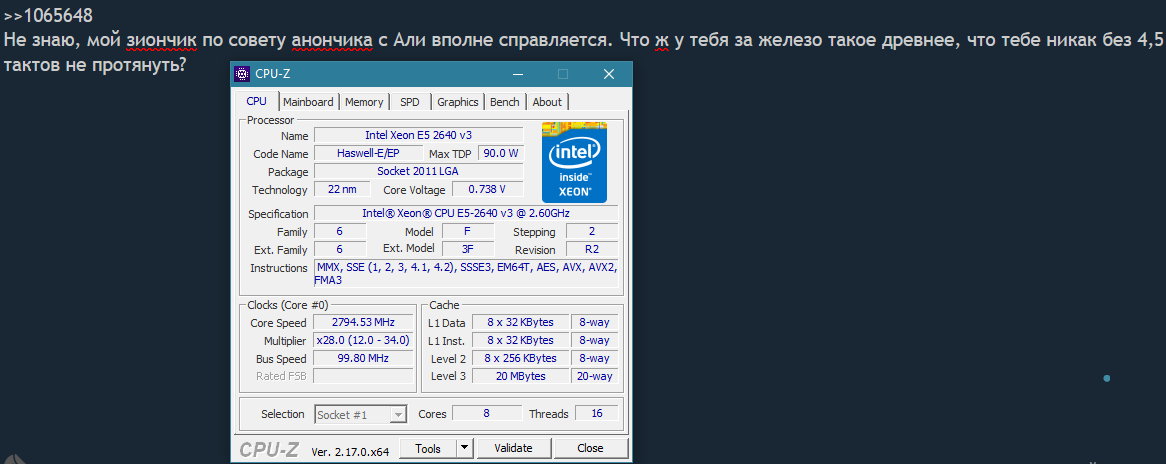This screenshot has height=464, width=1166.
Task: Click the Core Speed value 2794.53 MHz
Action: 363,322
